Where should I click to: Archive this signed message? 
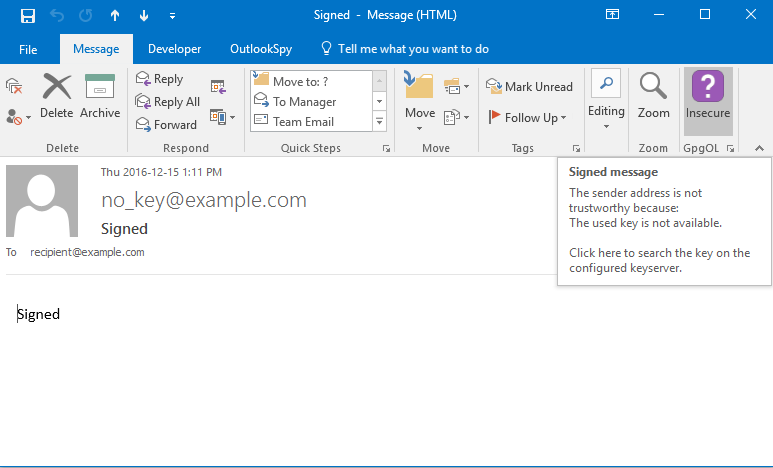[x=100, y=95]
